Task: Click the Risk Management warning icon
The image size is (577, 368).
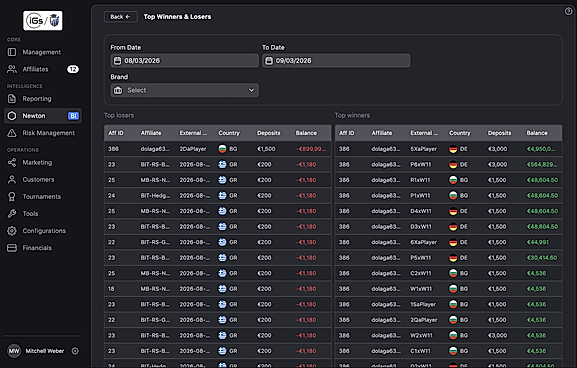Action: [12, 133]
